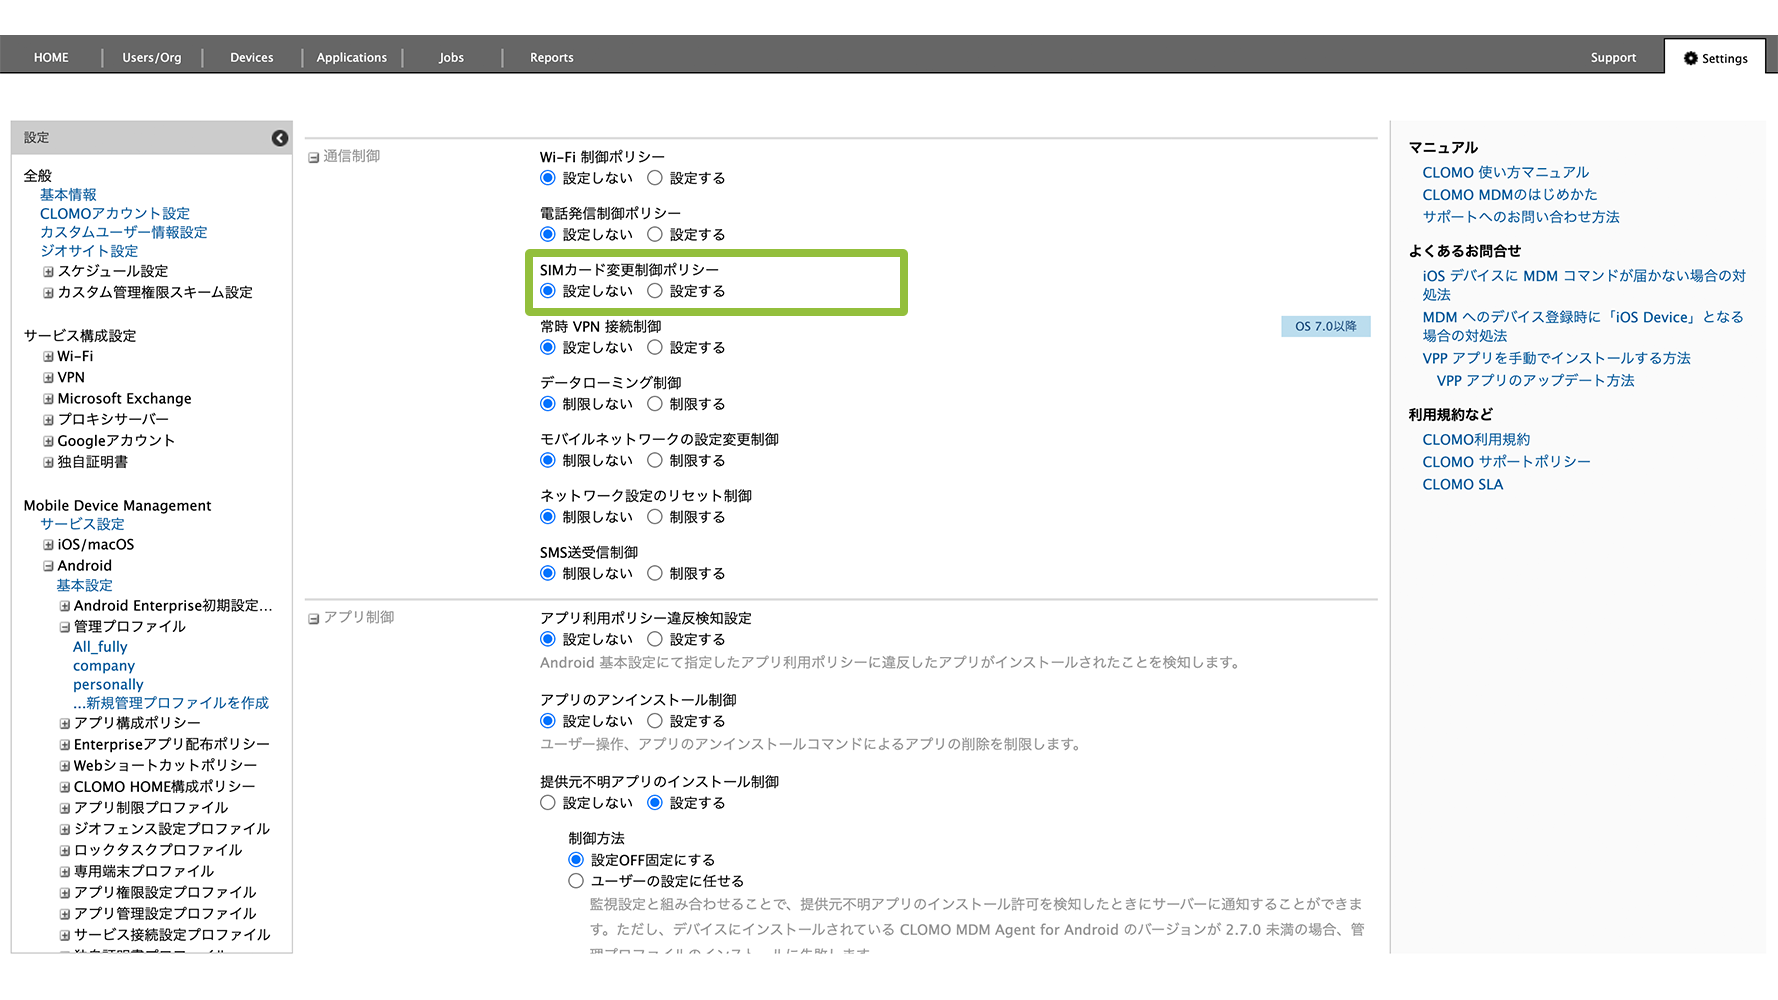Choose ユーザーの設定に任せる control method
The width and height of the screenshot is (1778, 1000).
576,881
